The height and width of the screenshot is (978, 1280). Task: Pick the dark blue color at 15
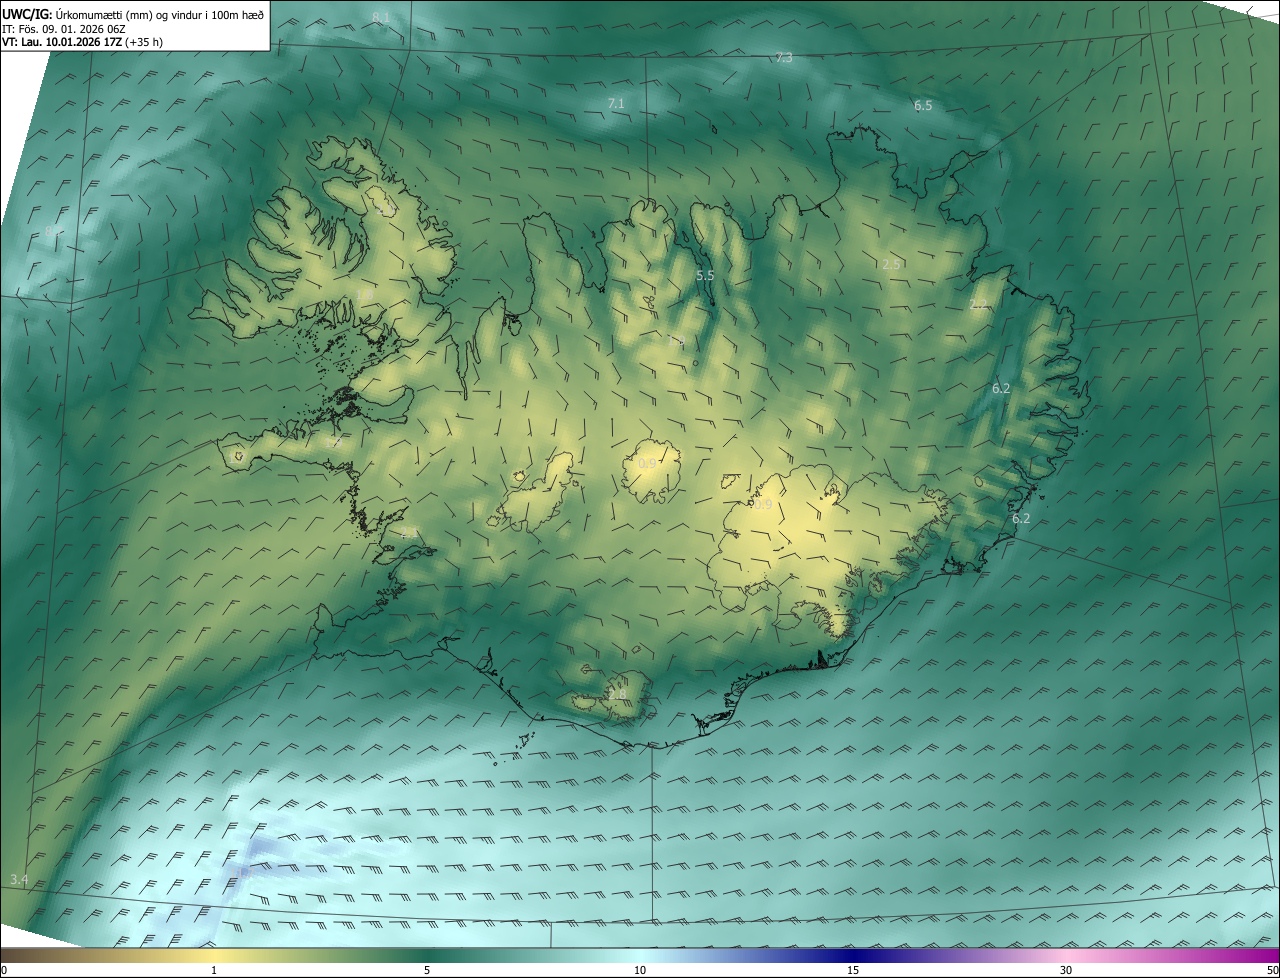pos(853,956)
